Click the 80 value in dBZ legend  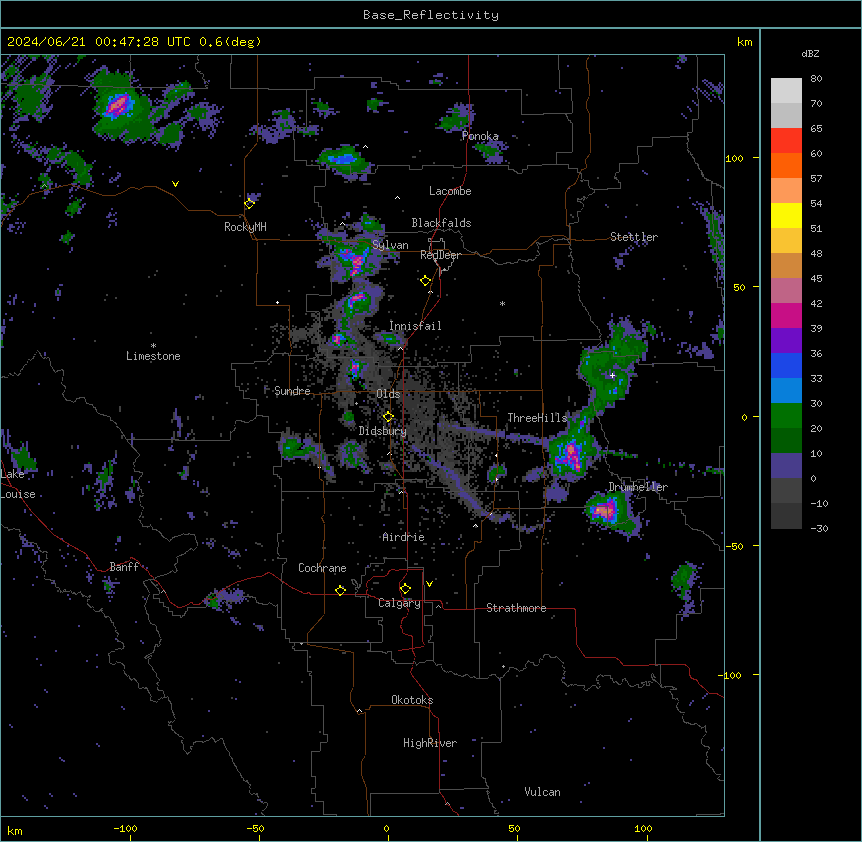point(816,79)
